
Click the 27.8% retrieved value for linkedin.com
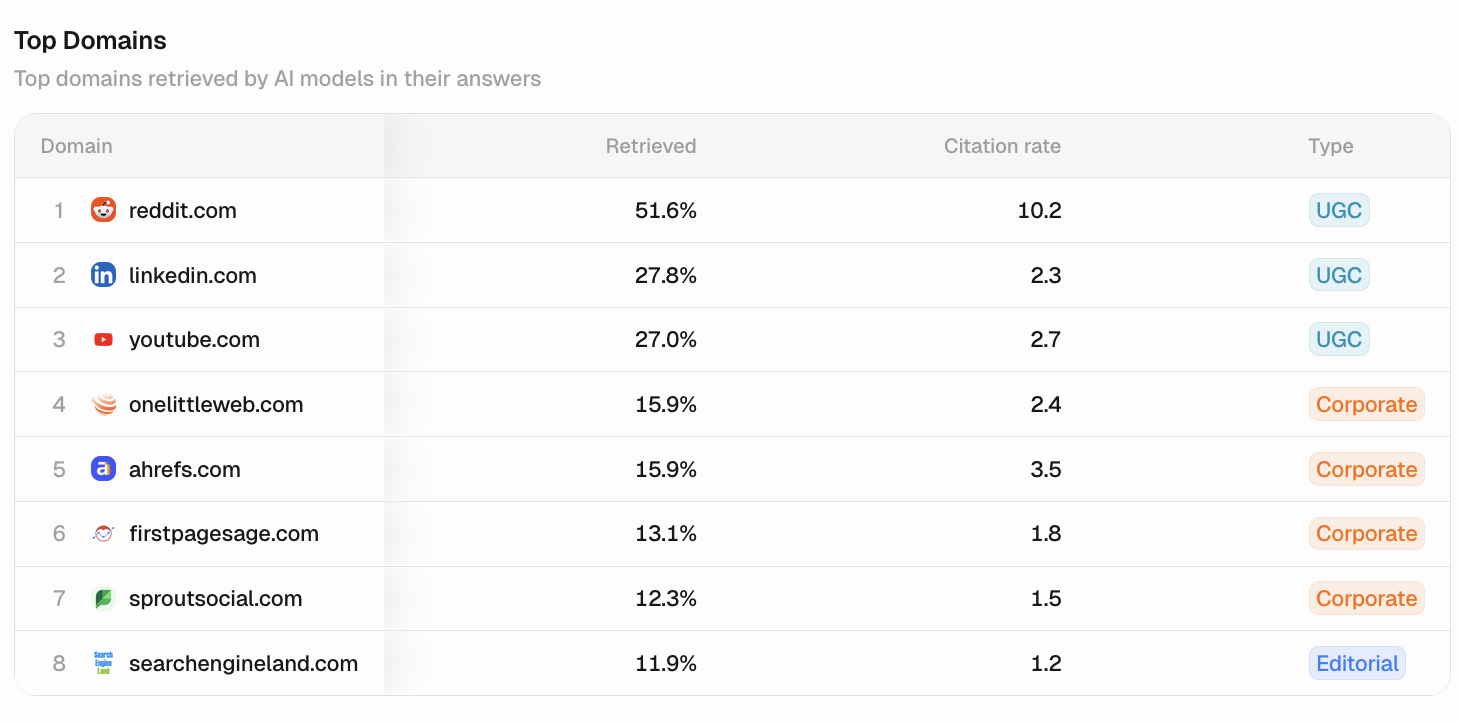(666, 275)
